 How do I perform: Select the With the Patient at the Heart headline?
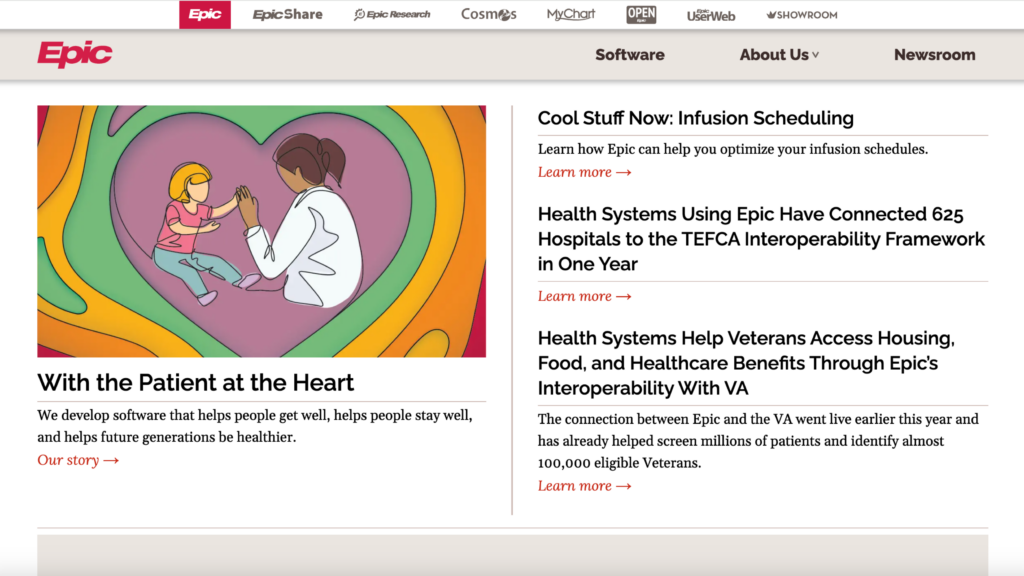click(195, 382)
